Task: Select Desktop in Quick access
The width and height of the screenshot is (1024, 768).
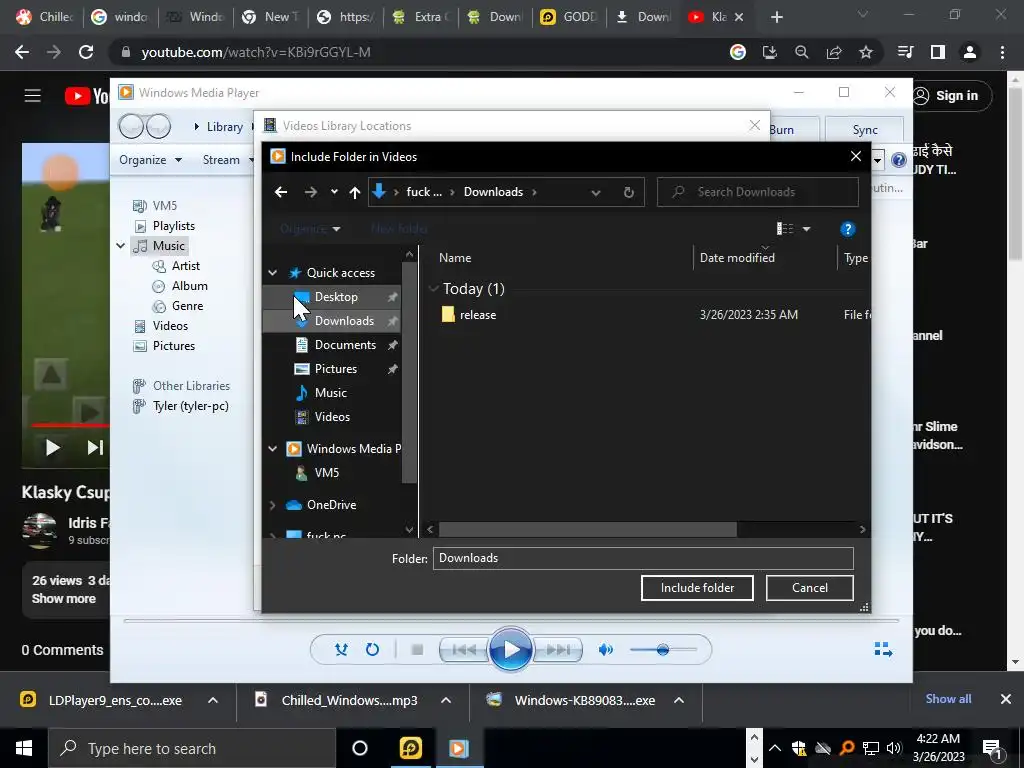Action: coord(334,296)
